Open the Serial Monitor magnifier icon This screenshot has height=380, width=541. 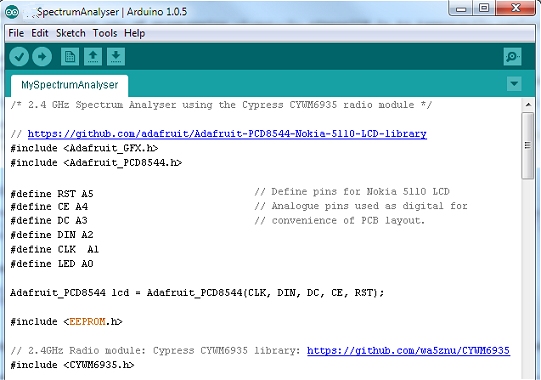pyautogui.click(x=512, y=57)
